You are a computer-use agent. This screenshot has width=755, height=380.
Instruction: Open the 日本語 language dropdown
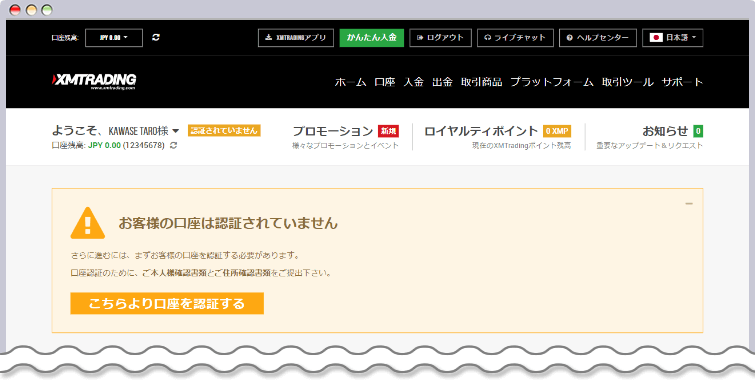click(x=672, y=38)
